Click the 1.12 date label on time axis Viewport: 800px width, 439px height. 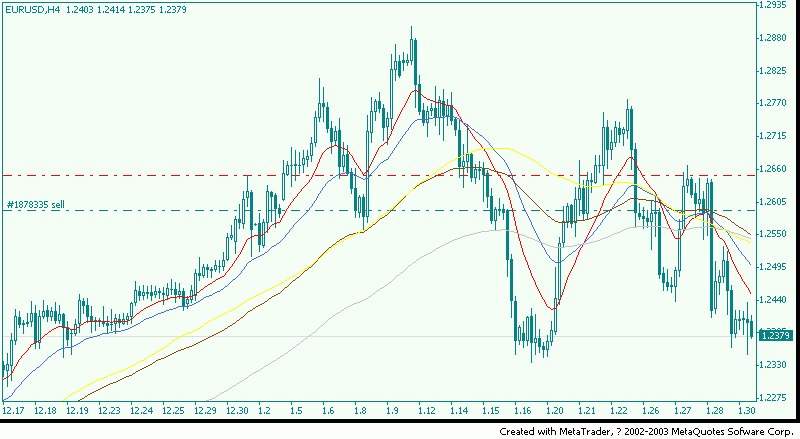coord(427,410)
